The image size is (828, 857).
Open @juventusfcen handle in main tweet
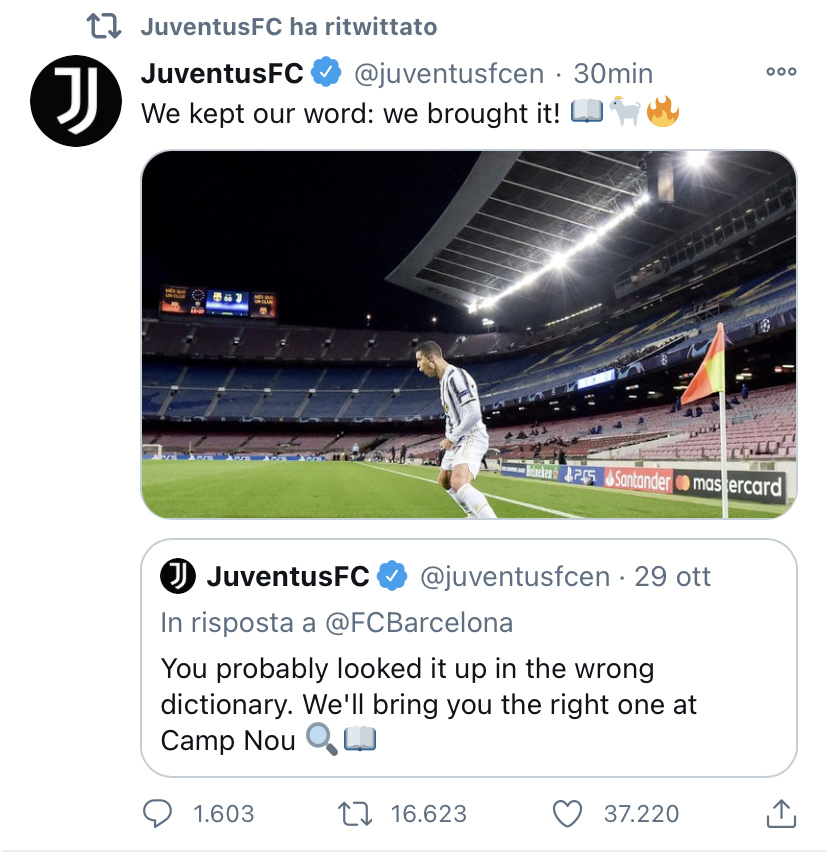pos(449,74)
